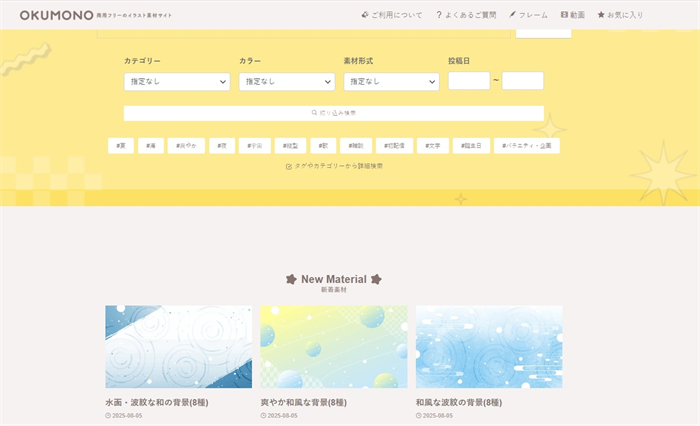The height and width of the screenshot is (426, 700).
Task: Go to the フレーム section
Action: click(528, 15)
